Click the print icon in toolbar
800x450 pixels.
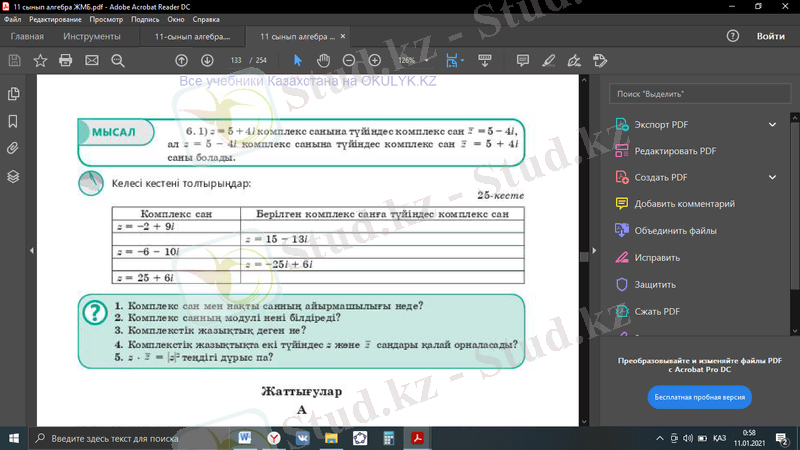coord(66,60)
